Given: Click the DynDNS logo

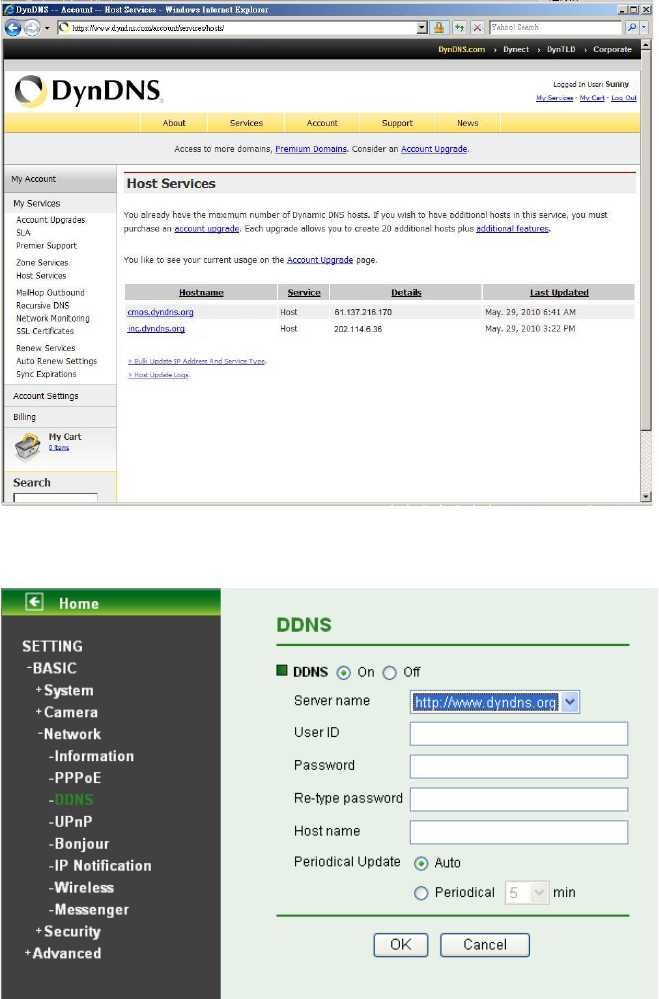Looking at the screenshot, I should pos(88,91).
